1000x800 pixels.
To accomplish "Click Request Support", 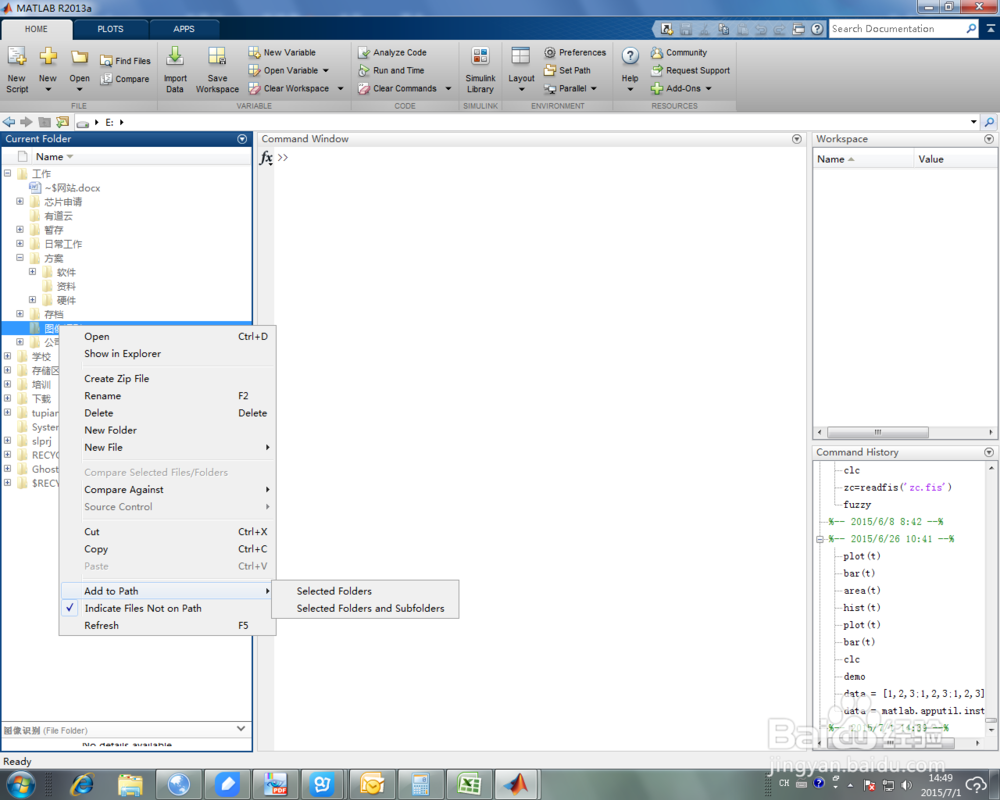I will (690, 70).
